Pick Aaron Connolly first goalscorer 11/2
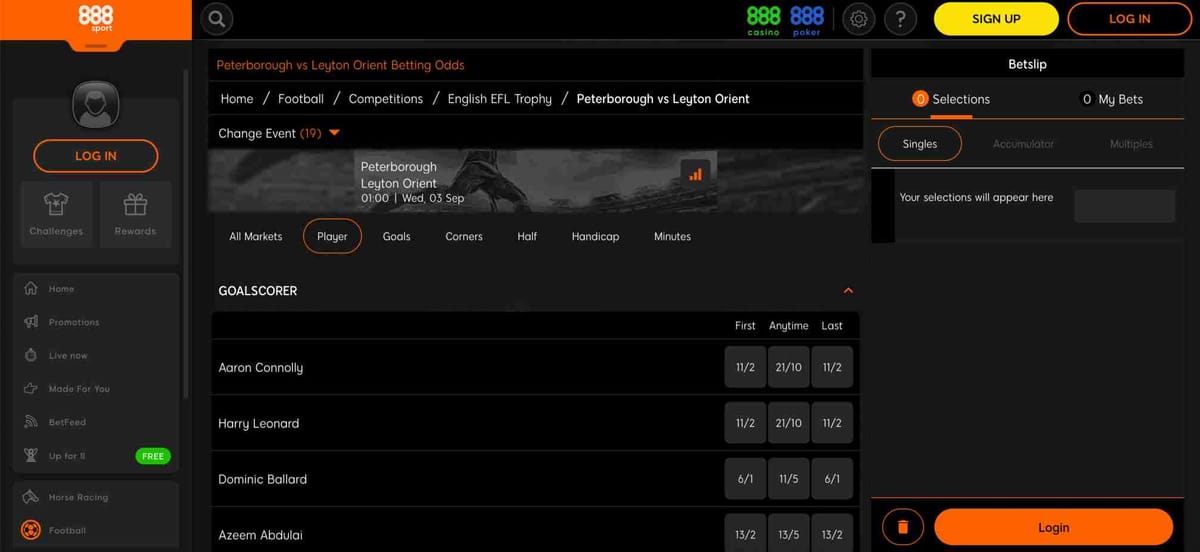 745,367
